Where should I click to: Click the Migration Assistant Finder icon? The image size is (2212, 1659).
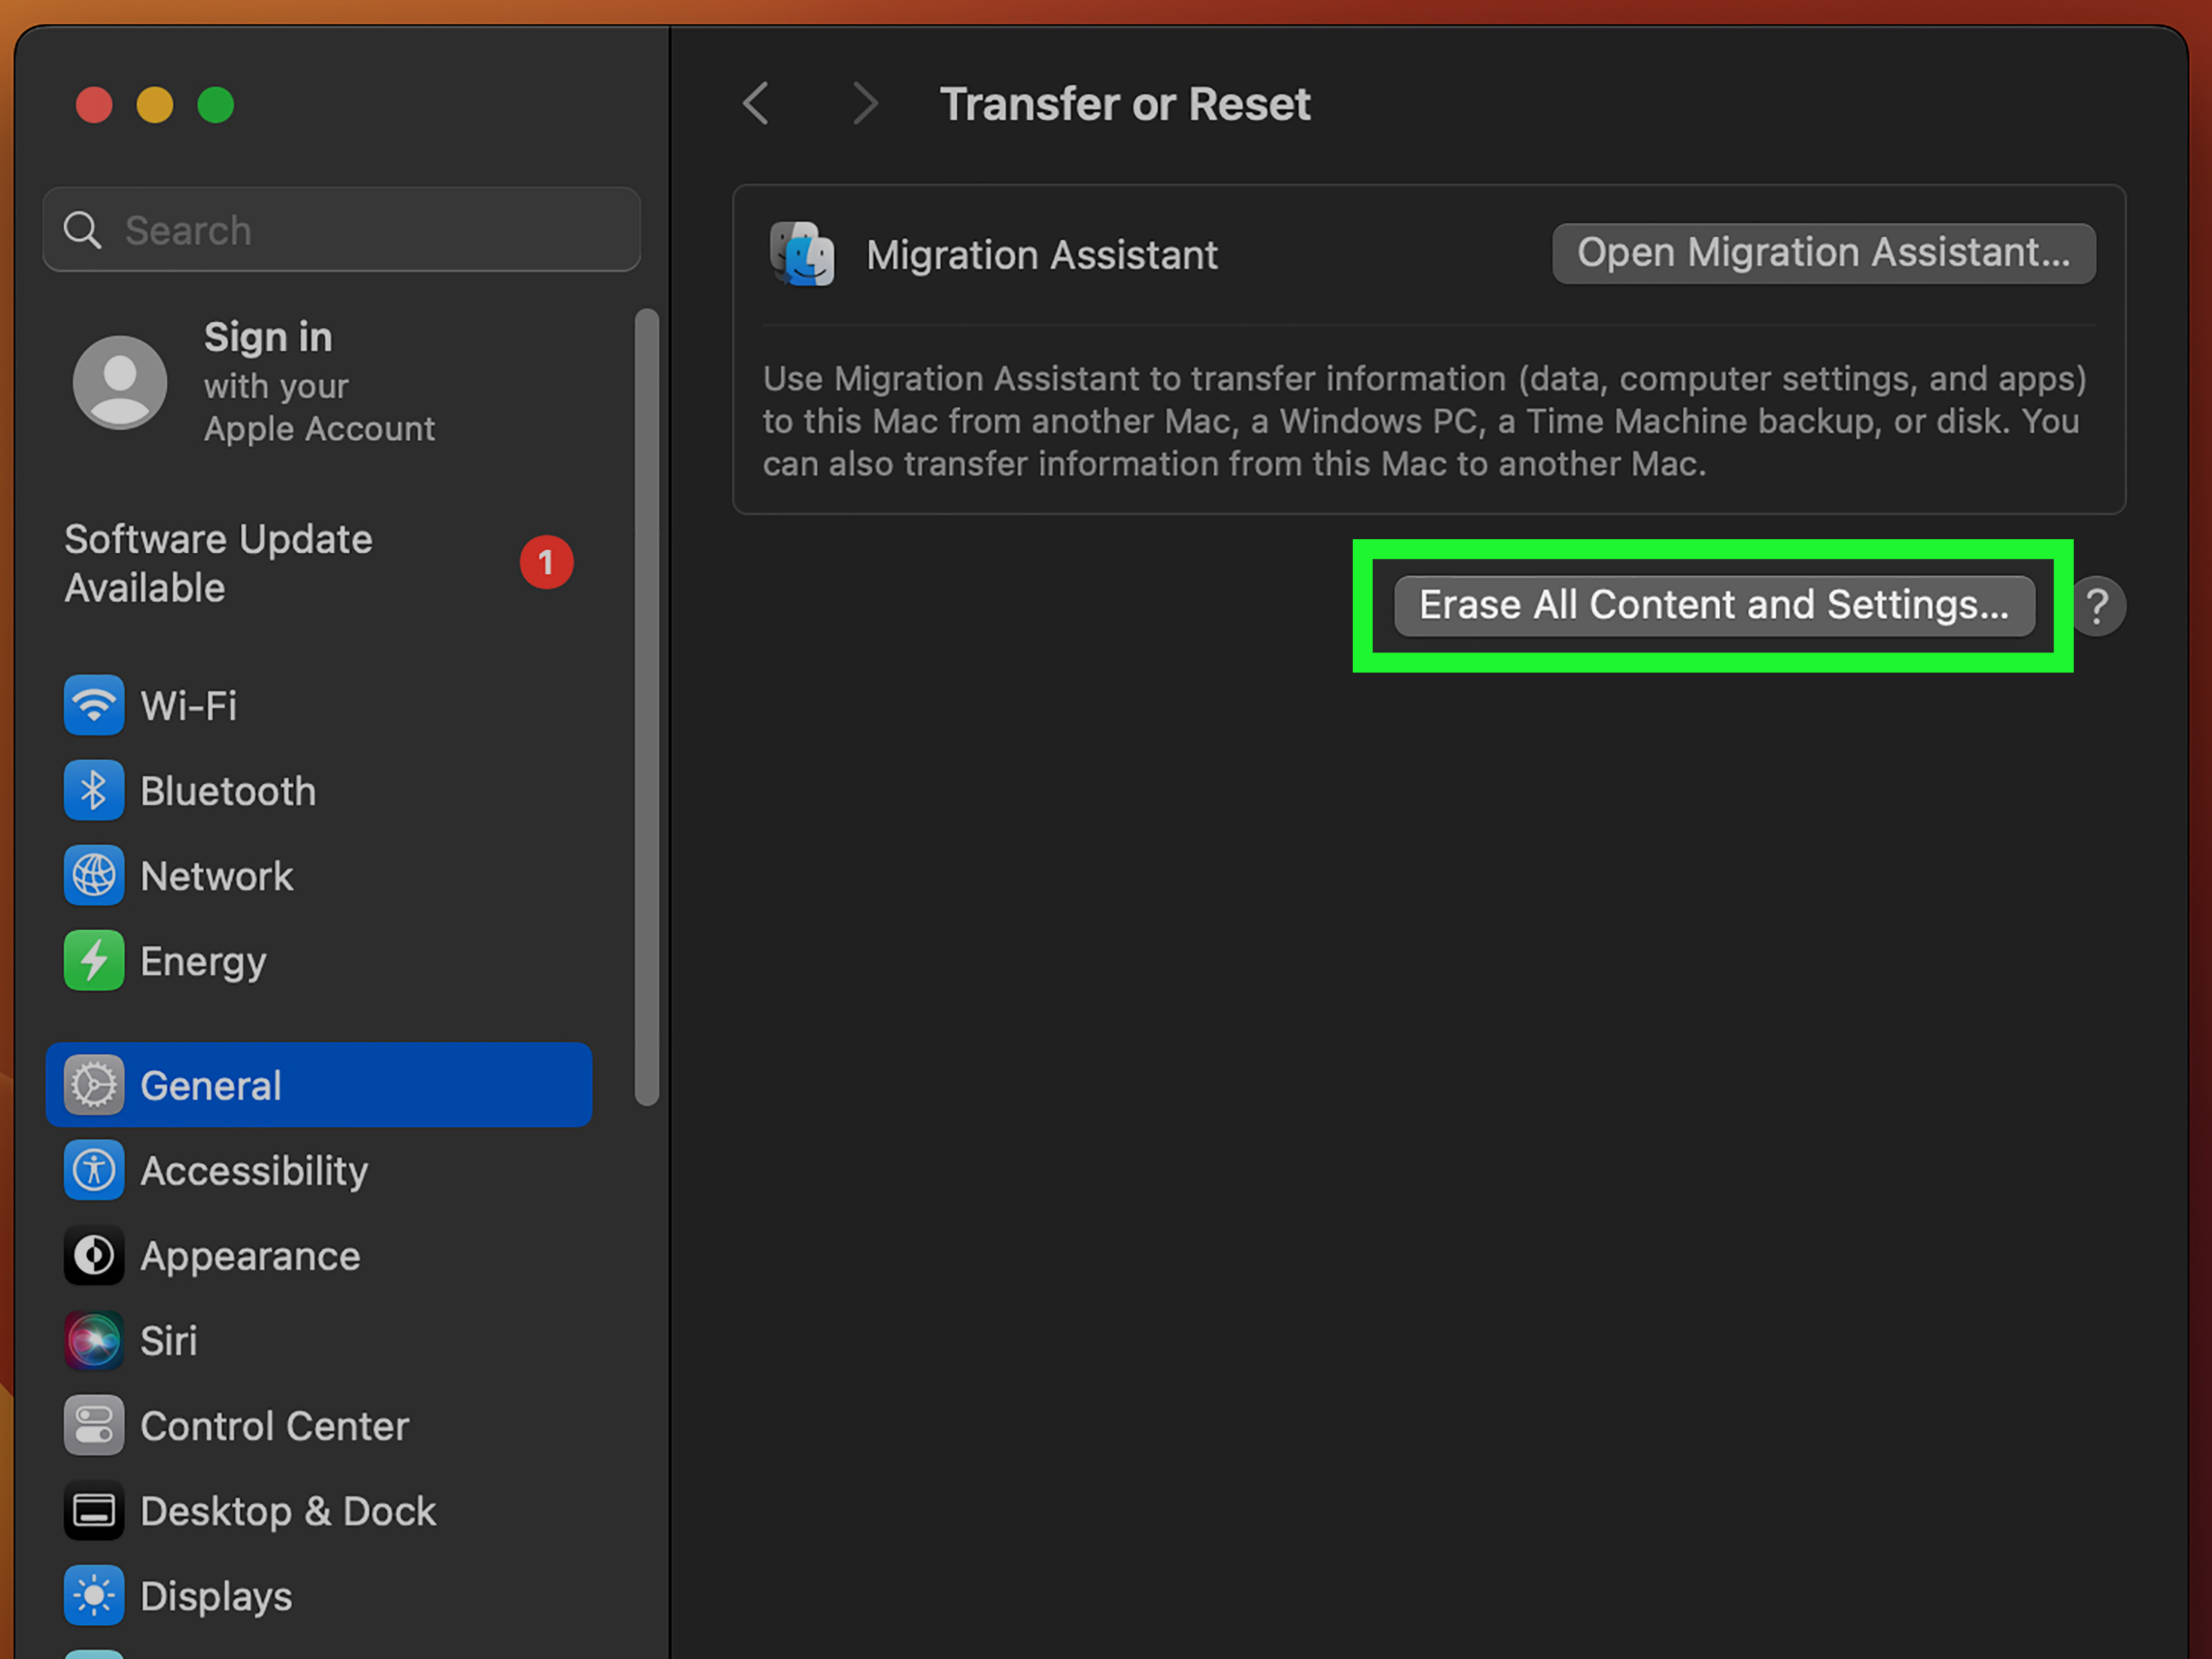[x=802, y=254]
